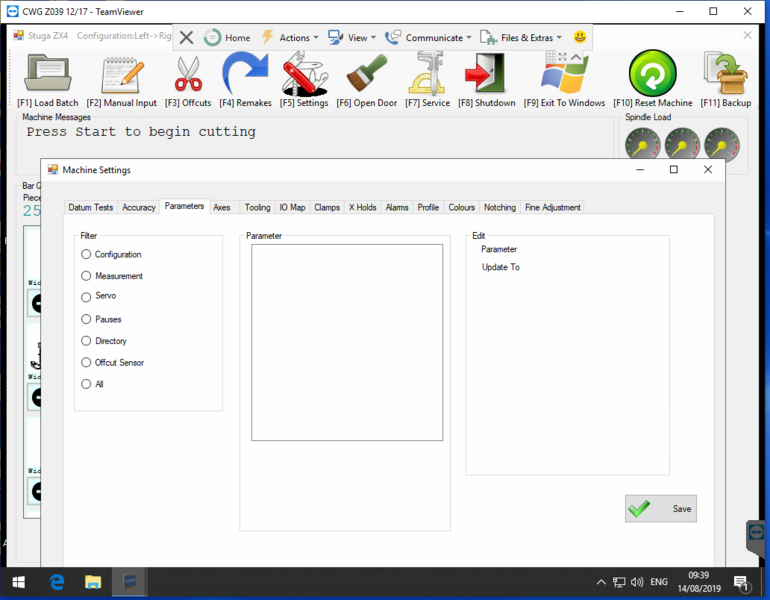This screenshot has height=600, width=770.
Task: Click the third Spindle Load gauge
Action: (722, 145)
